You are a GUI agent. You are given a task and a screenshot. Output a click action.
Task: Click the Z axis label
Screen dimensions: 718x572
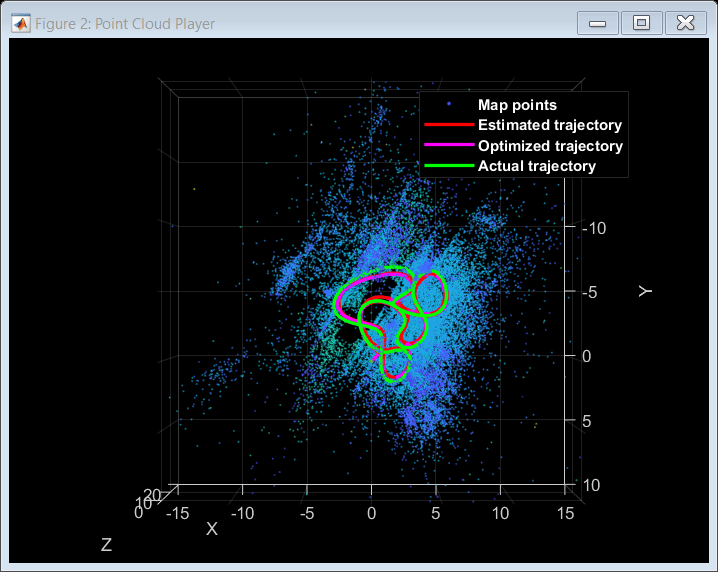(x=106, y=545)
